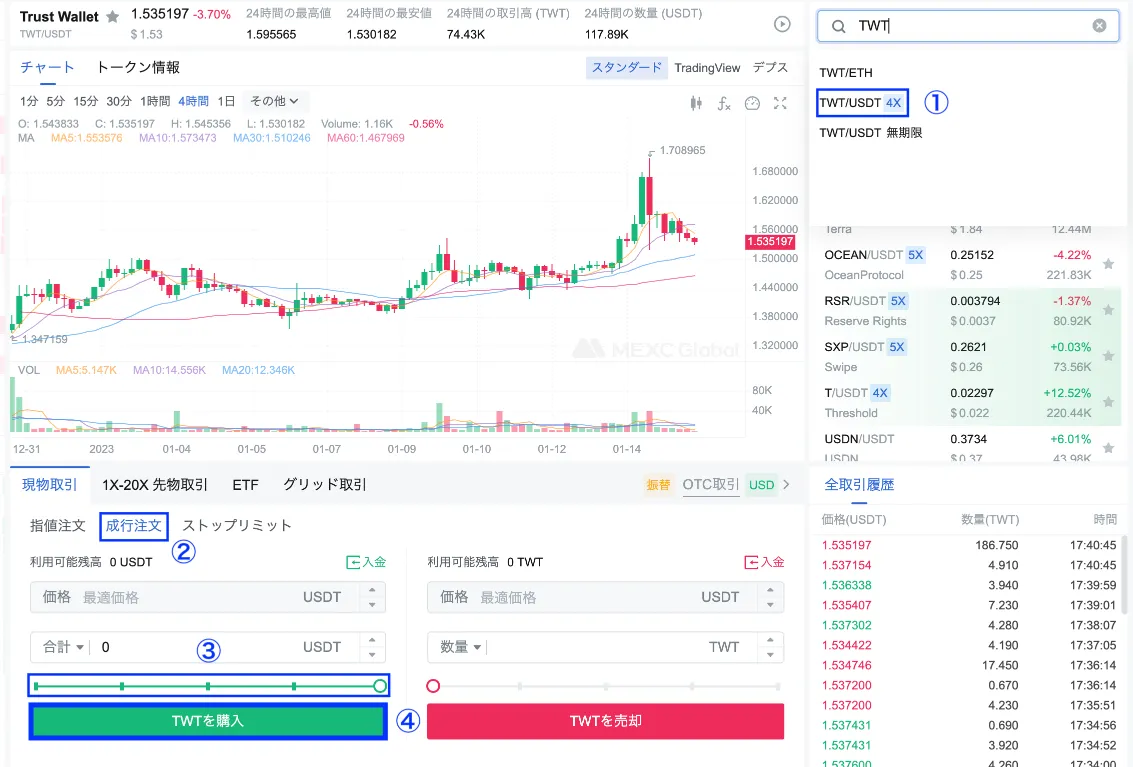Select the 1時間 chart interval
Image resolution: width=1133 pixels, height=767 pixels.
[x=155, y=101]
